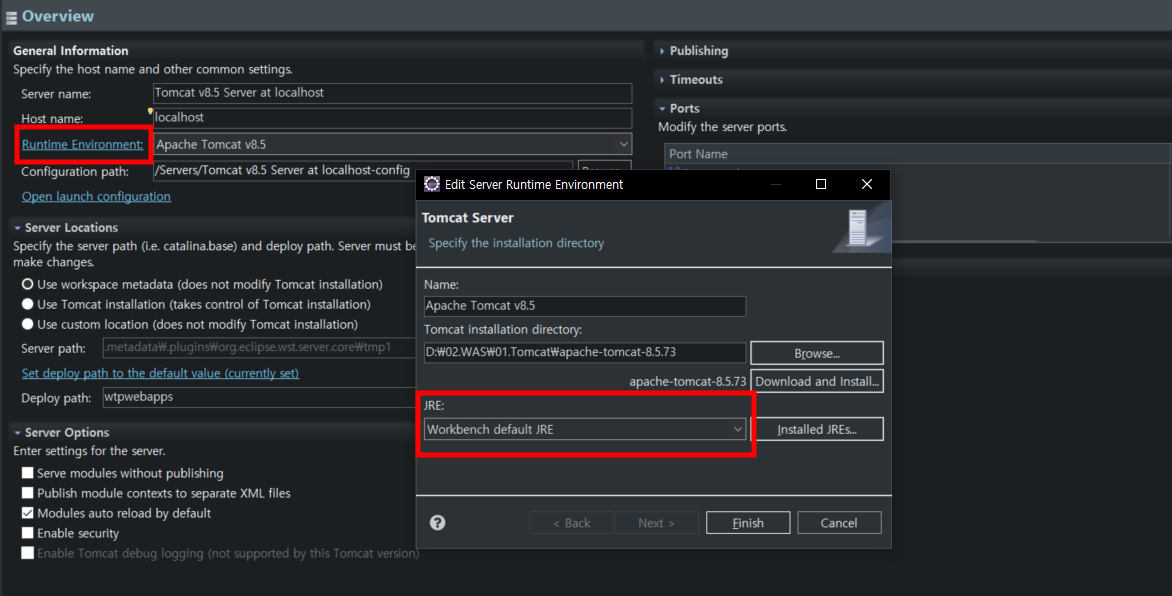Click the Tomcat installation directory field

click(x=584, y=353)
